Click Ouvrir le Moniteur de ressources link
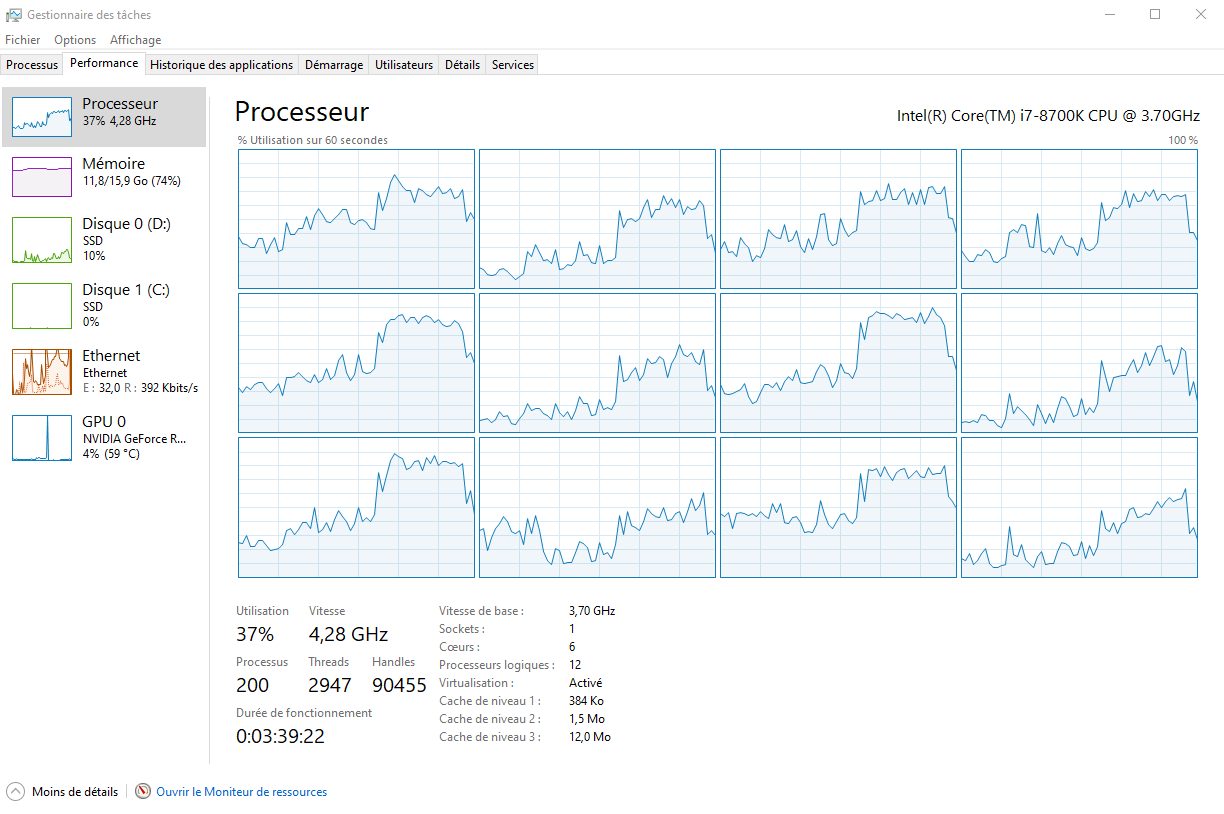1224x814 pixels. (241, 792)
